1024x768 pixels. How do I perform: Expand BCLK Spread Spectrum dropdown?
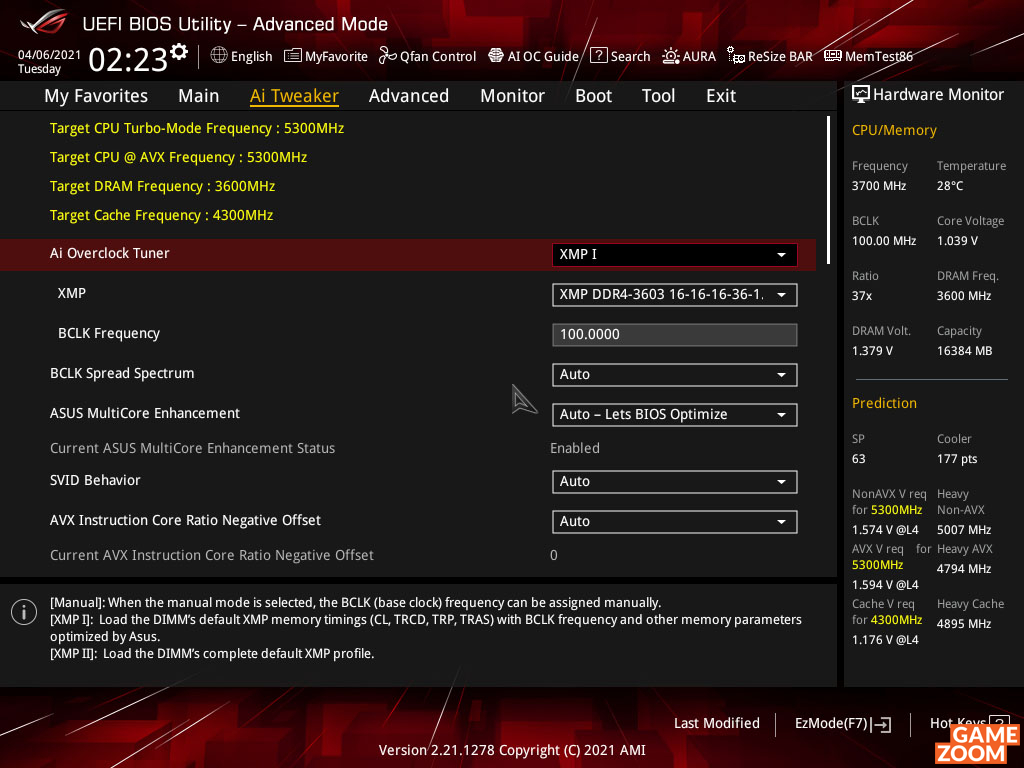coord(675,374)
